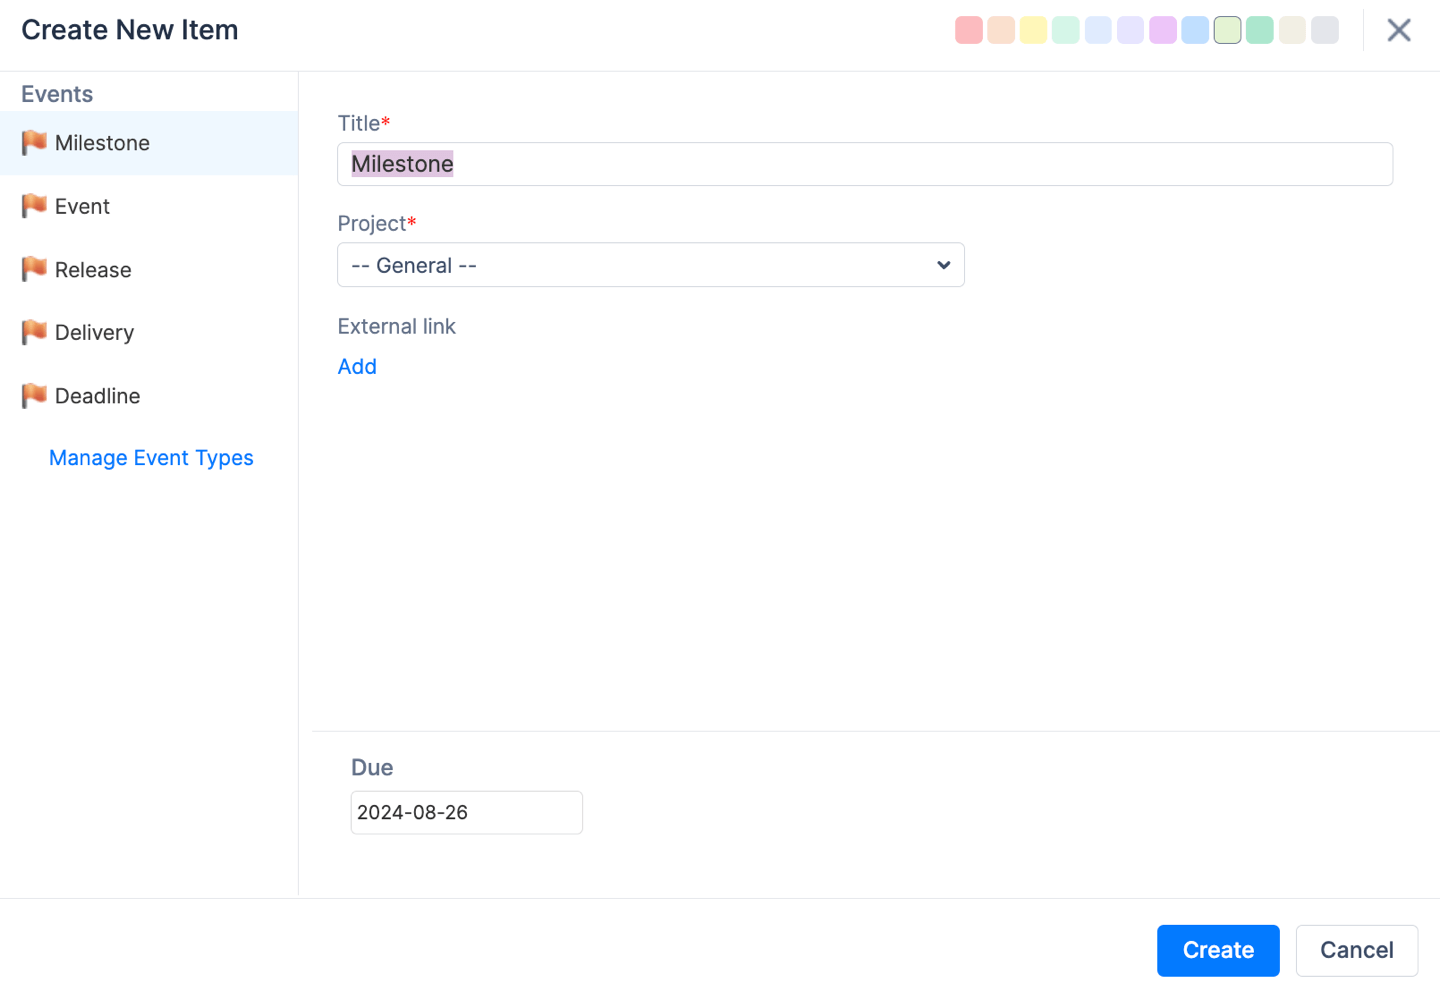
Task: Click the outlined pale green swatch
Action: click(x=1227, y=30)
